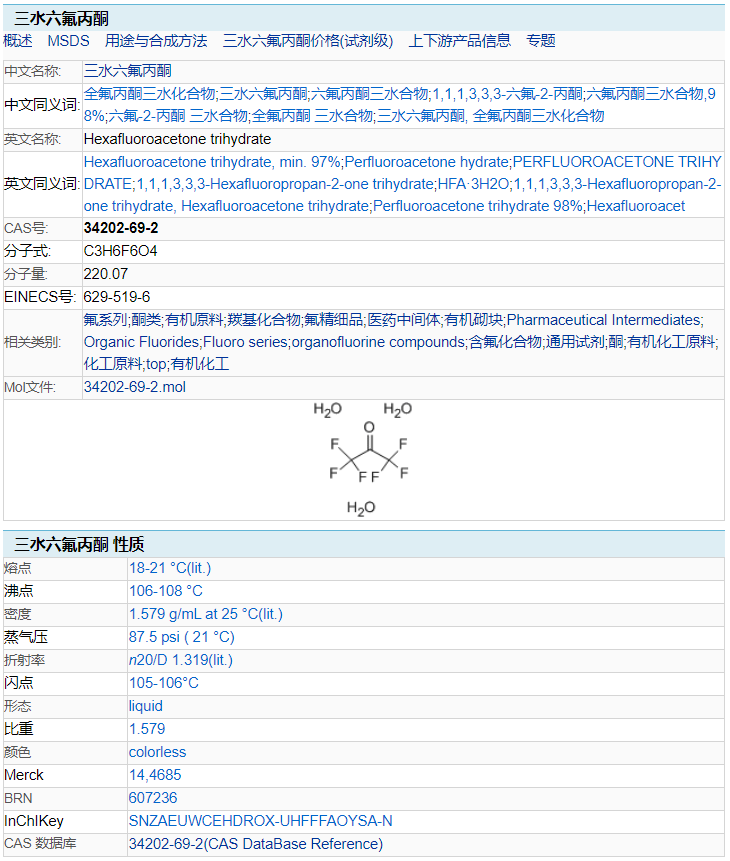Click the 比重 value 1.579
730x861 pixels.
[x=147, y=729]
